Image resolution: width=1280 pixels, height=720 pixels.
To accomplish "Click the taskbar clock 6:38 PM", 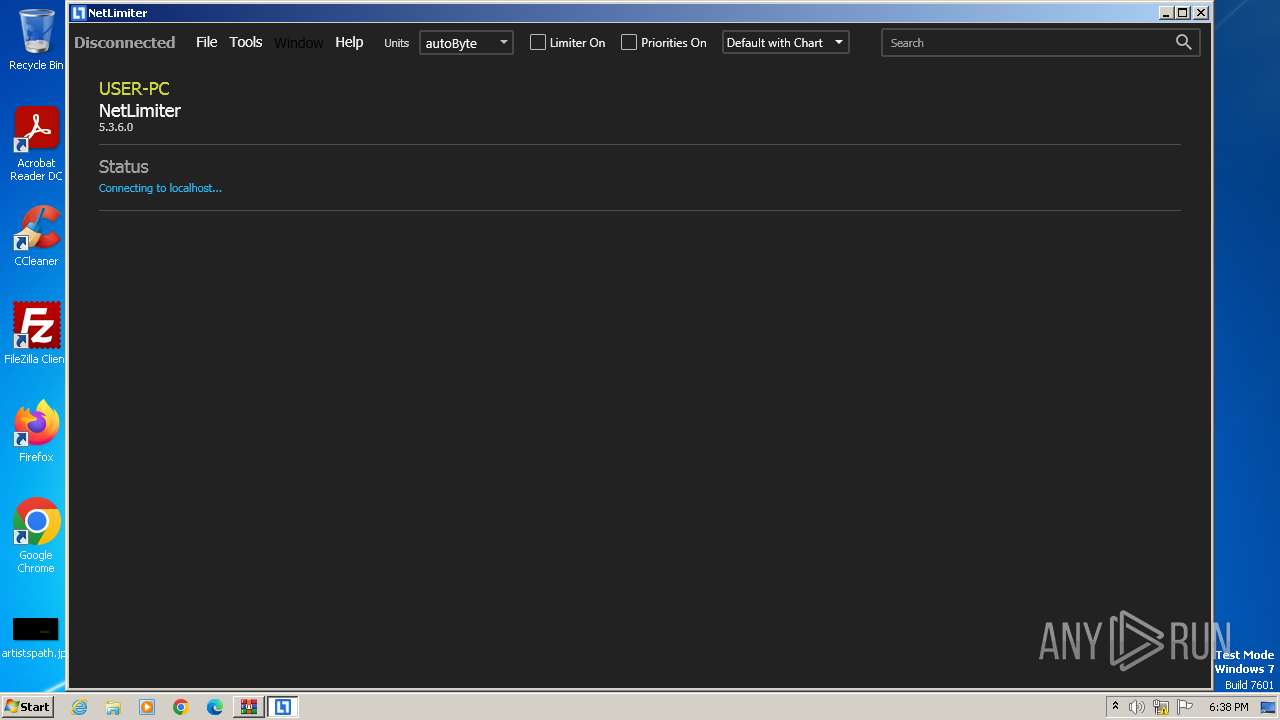I will pyautogui.click(x=1228, y=707).
